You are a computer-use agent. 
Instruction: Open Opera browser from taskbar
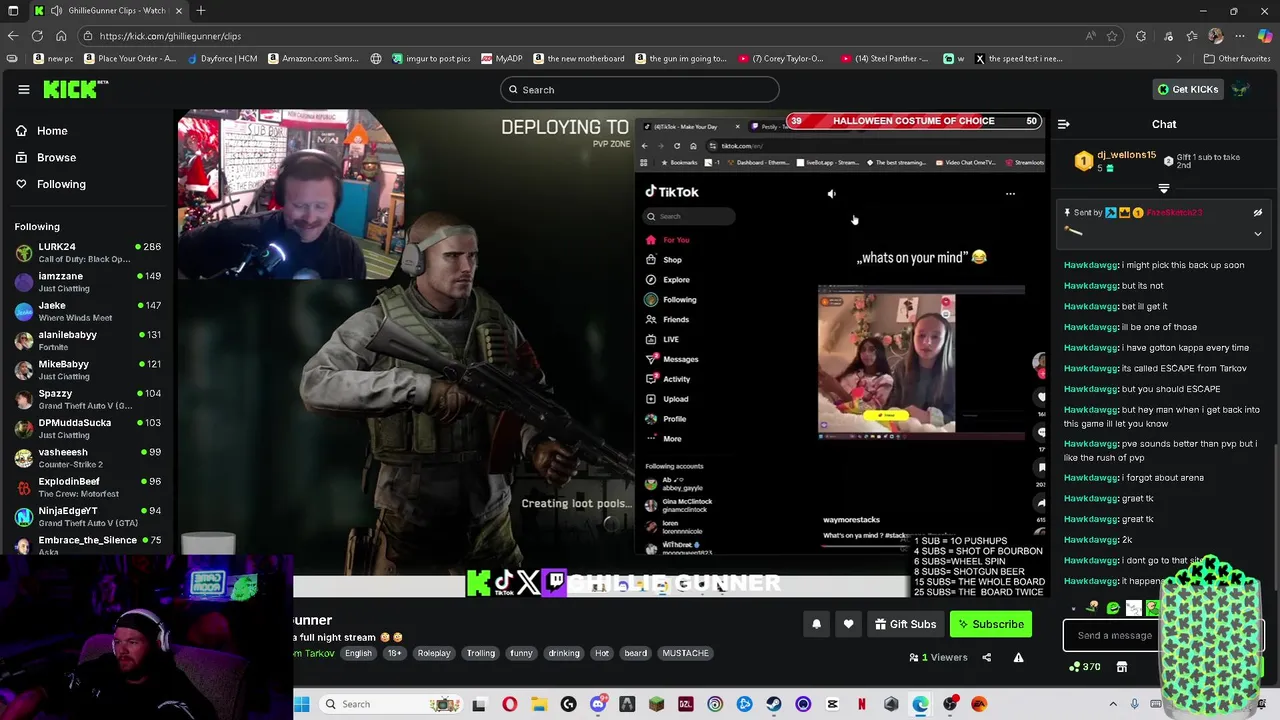tap(509, 704)
